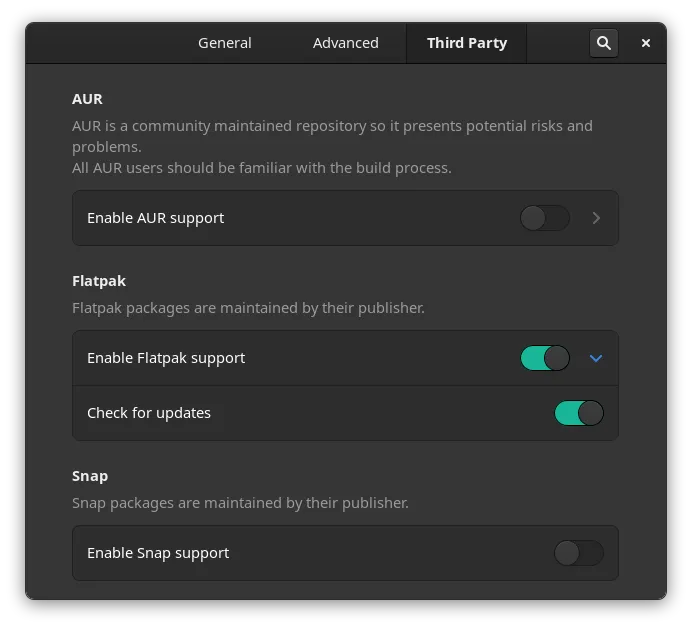Click the AUR section heading
Viewport: 692px width, 628px height.
[87, 99]
